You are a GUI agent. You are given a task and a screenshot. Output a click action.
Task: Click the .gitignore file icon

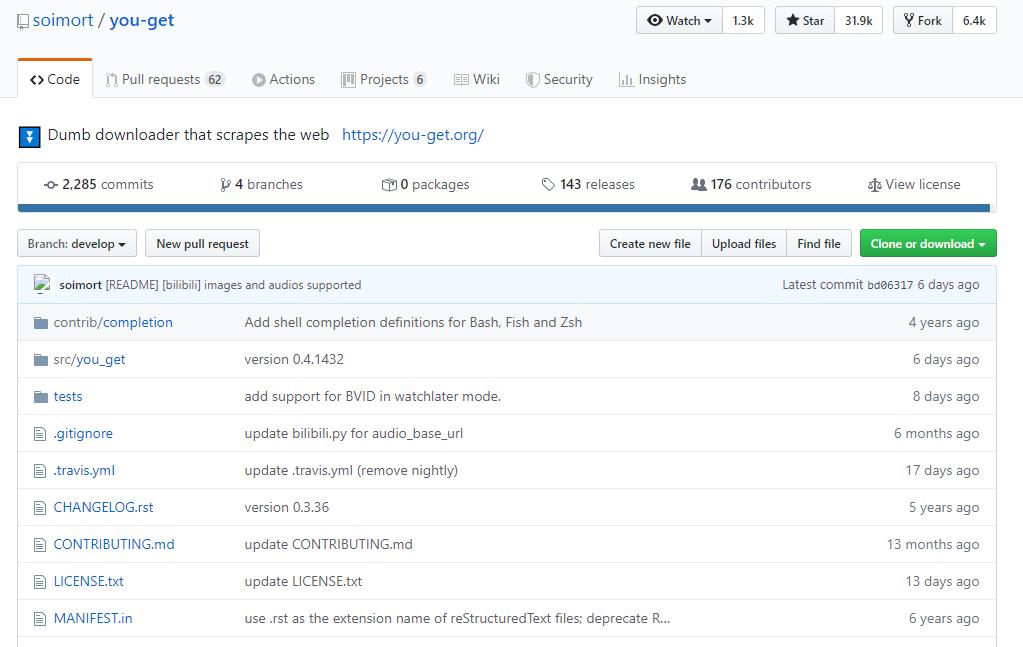coord(41,434)
